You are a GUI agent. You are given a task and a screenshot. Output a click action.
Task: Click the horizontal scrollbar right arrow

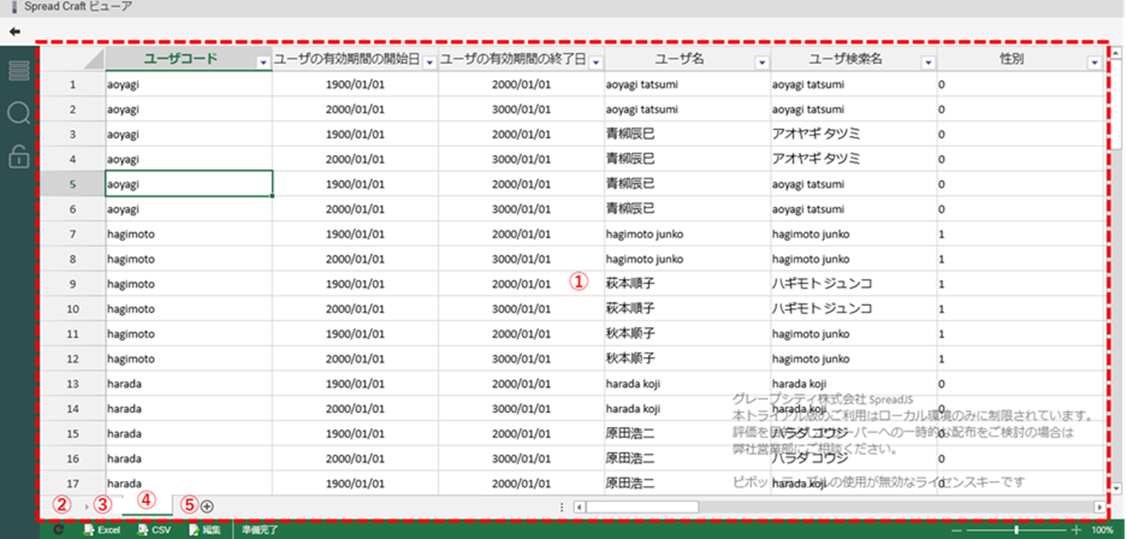pos(1100,507)
